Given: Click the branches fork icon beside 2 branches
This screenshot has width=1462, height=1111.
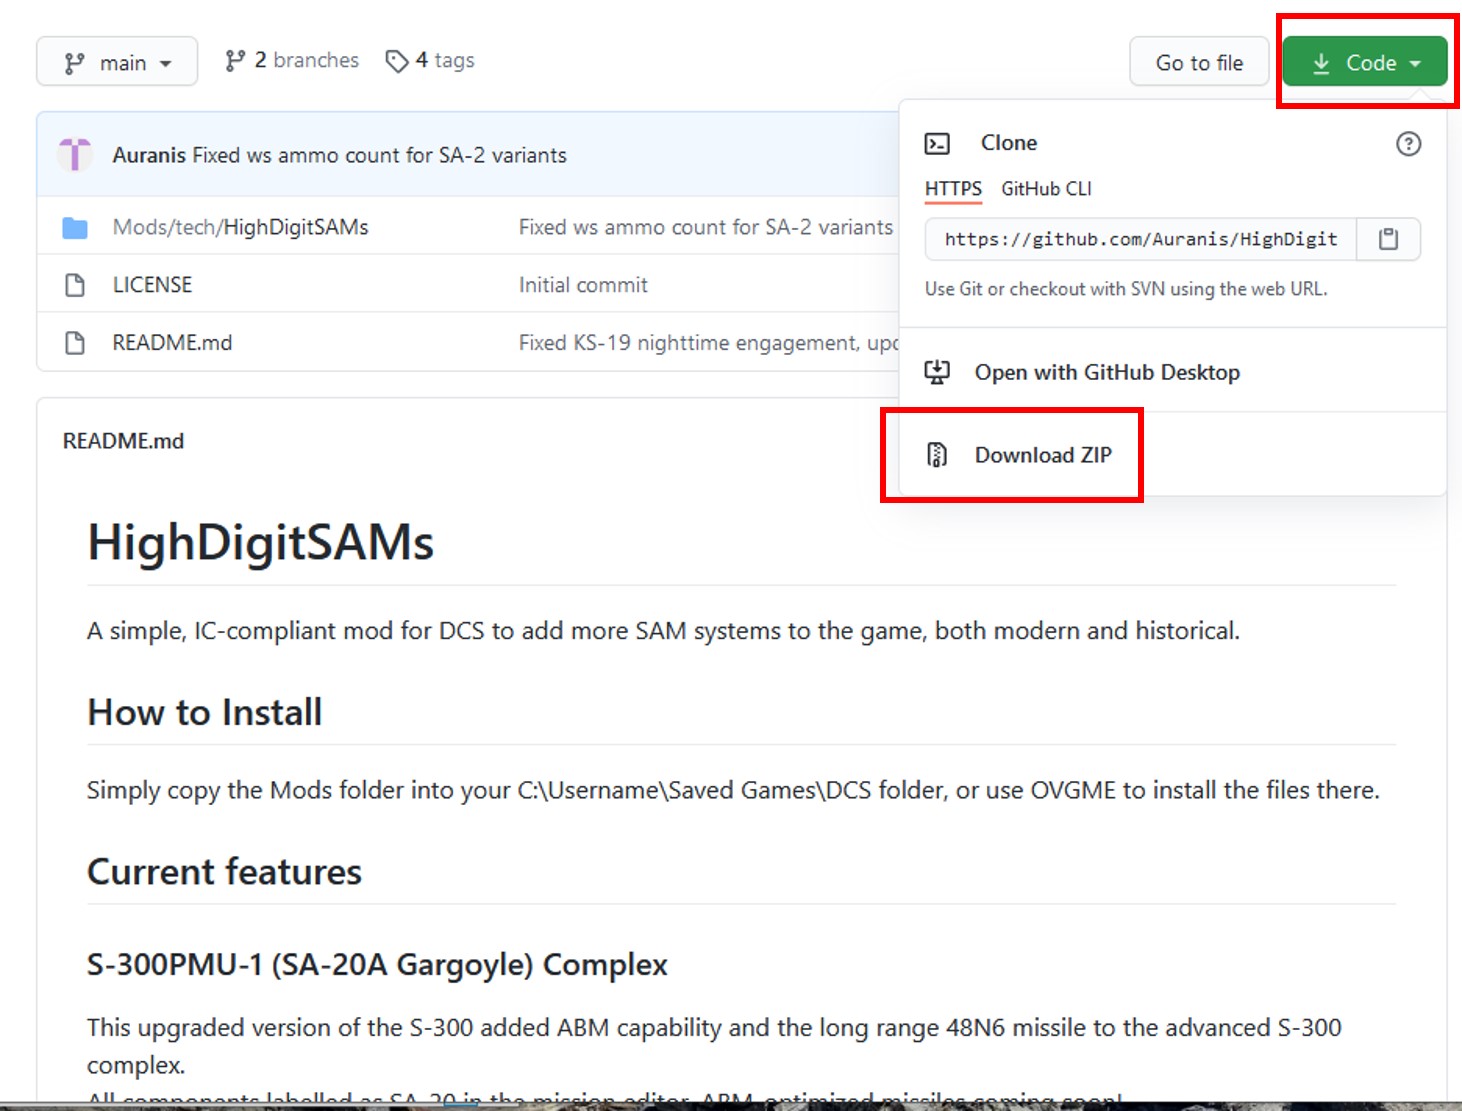Looking at the screenshot, I should [235, 61].
